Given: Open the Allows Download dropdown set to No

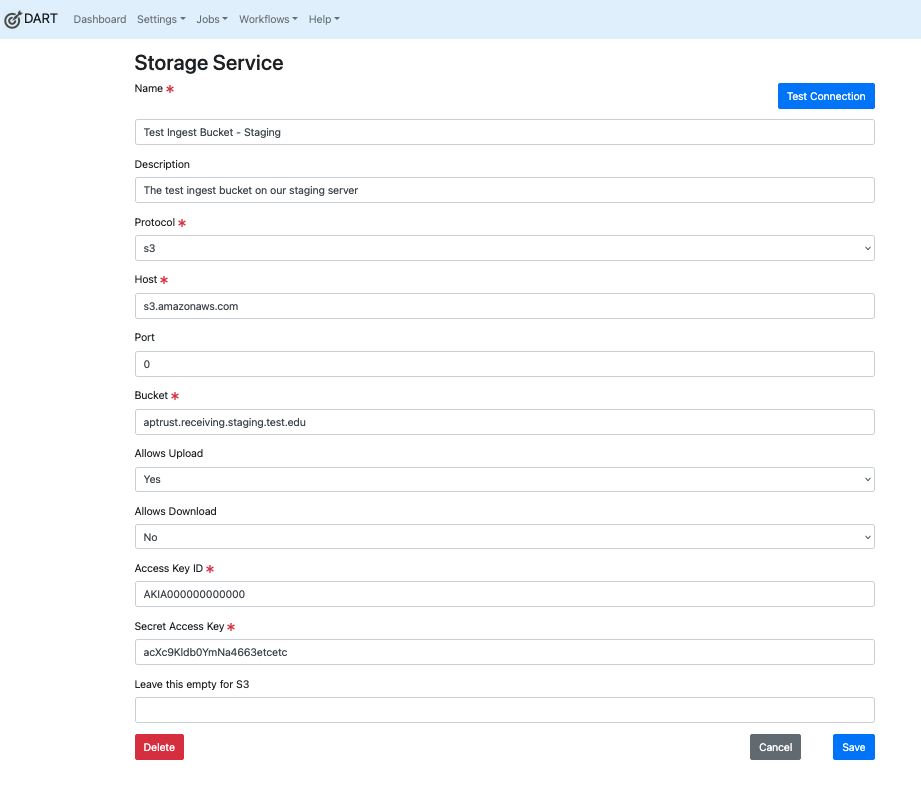Looking at the screenshot, I should pyautogui.click(x=504, y=537).
